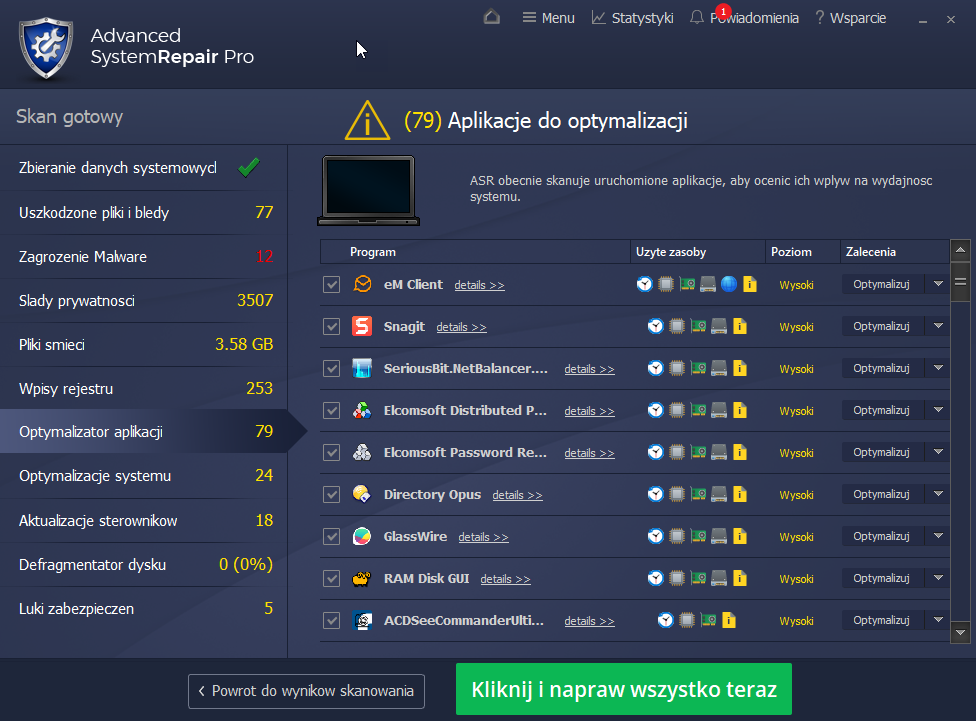Click the Snagit app icon

click(x=362, y=326)
